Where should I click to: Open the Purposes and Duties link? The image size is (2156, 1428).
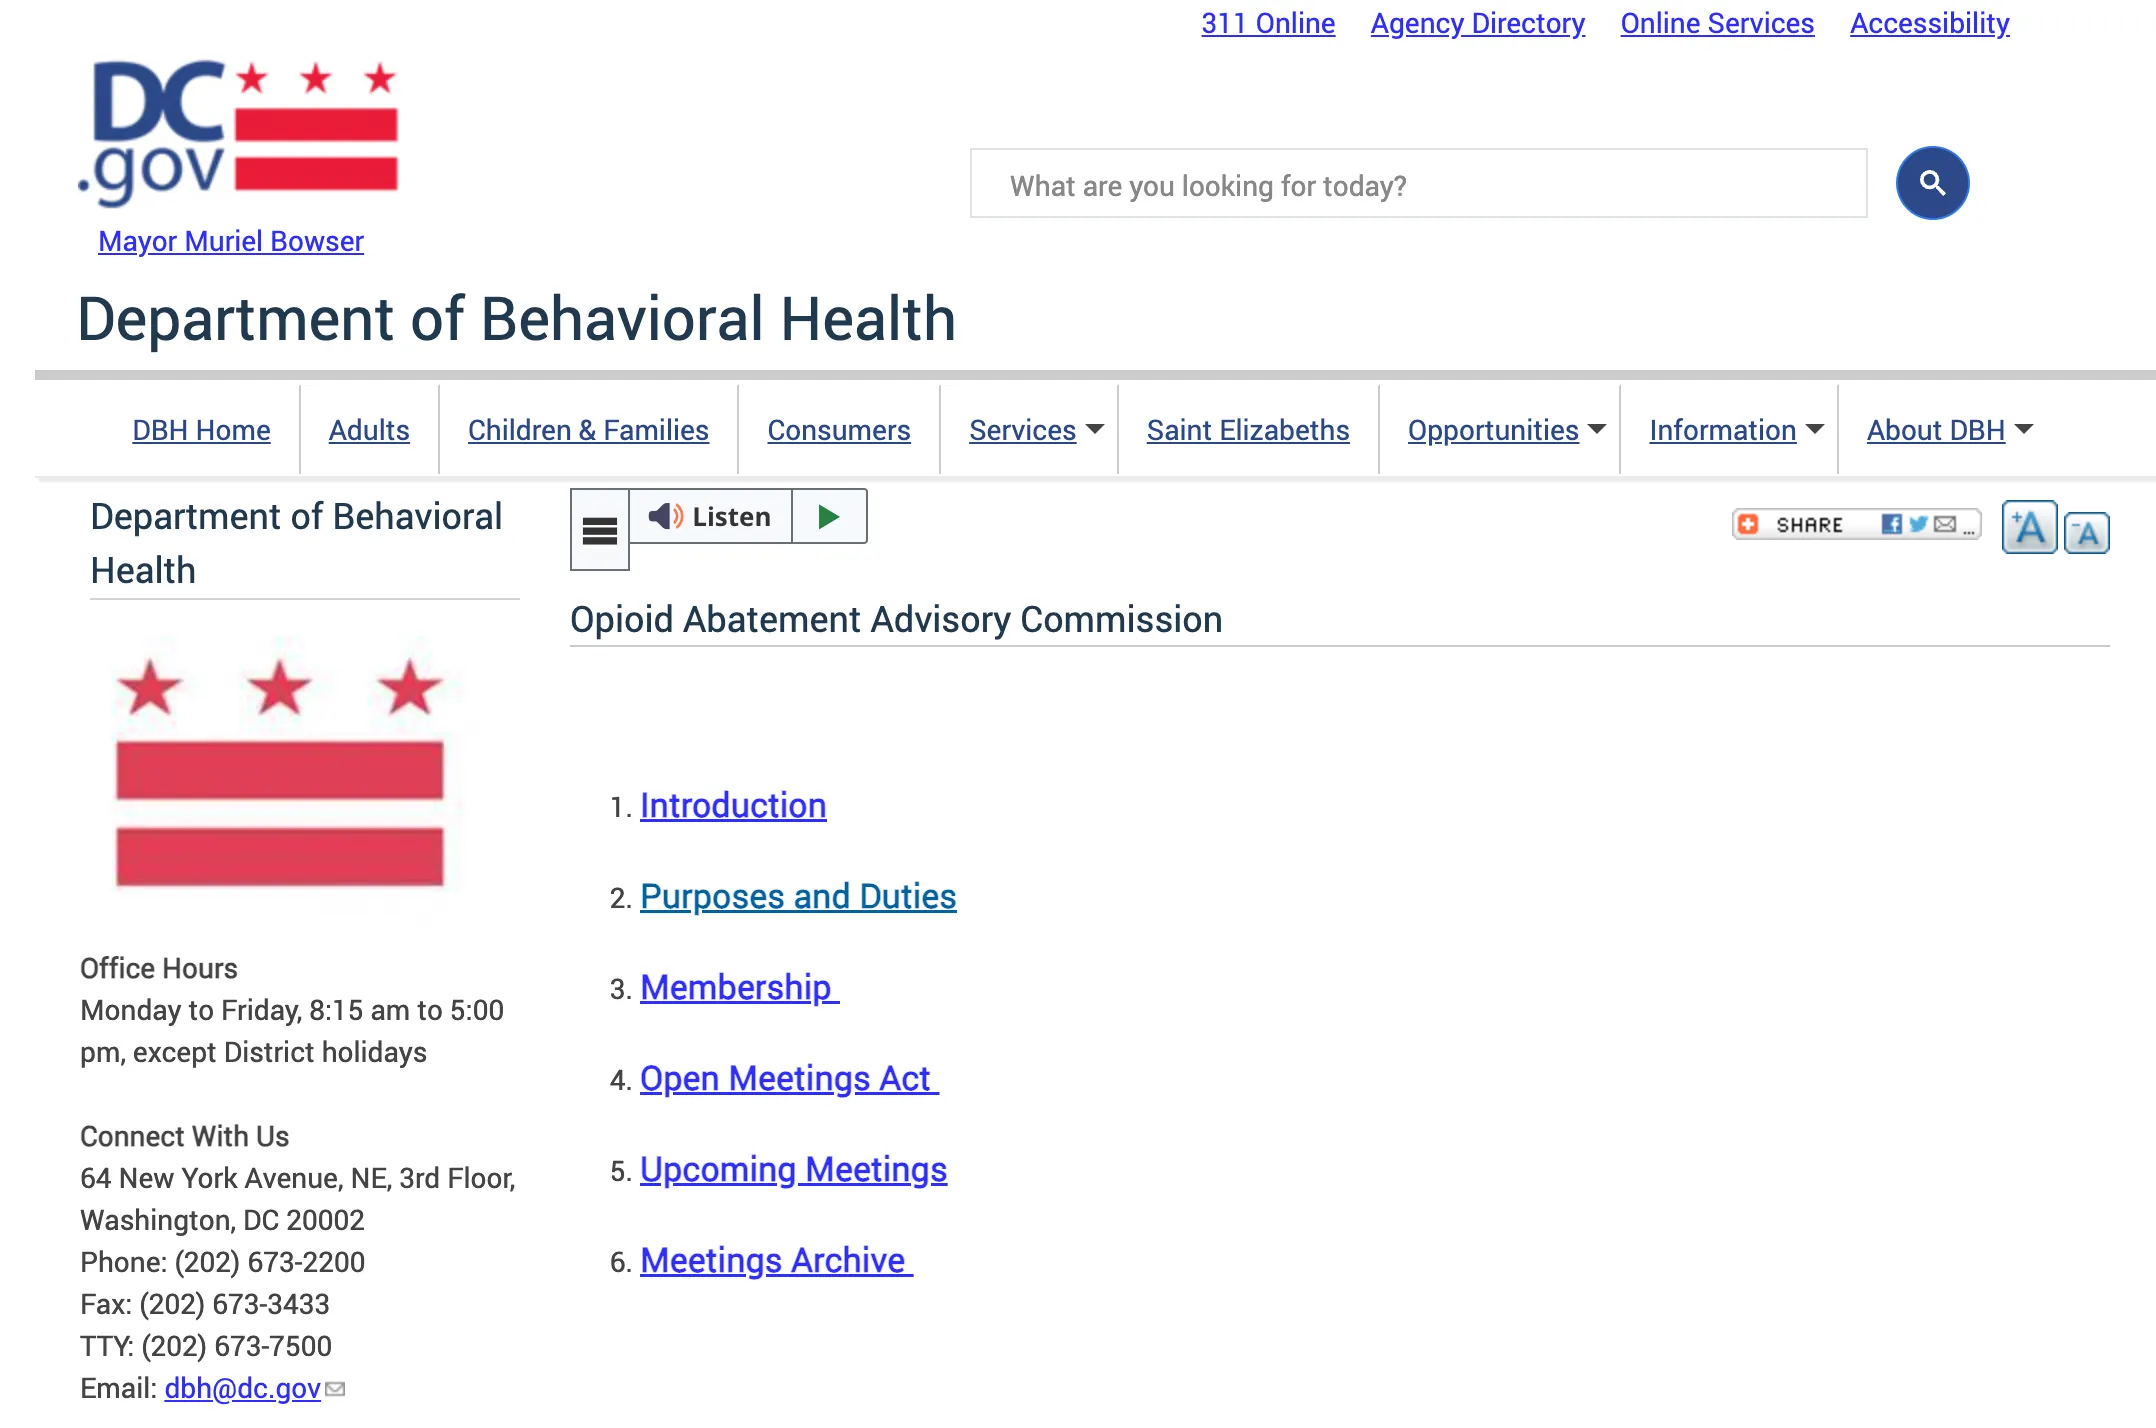798,896
